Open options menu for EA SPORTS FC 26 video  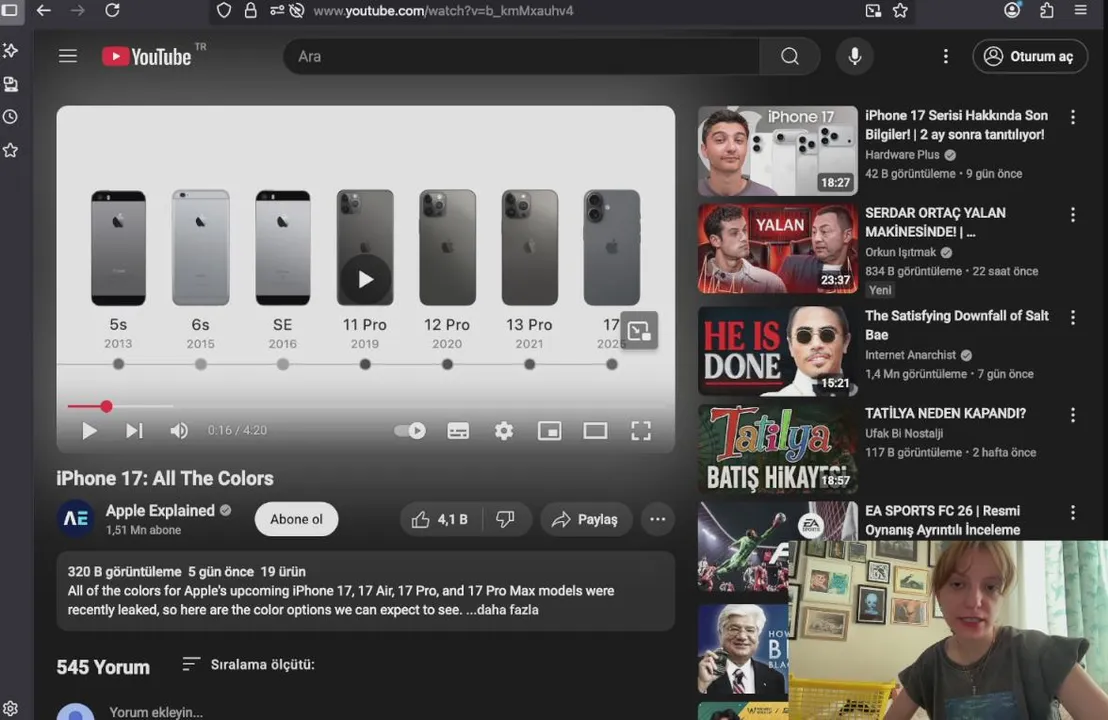tap(1073, 513)
